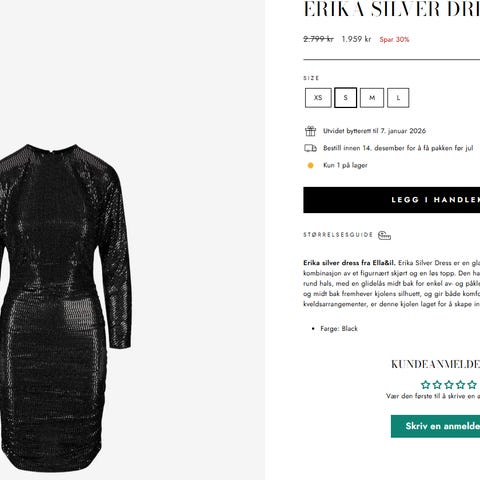Click the Spar 30% discount label
Image resolution: width=480 pixels, height=480 pixels.
[394, 39]
